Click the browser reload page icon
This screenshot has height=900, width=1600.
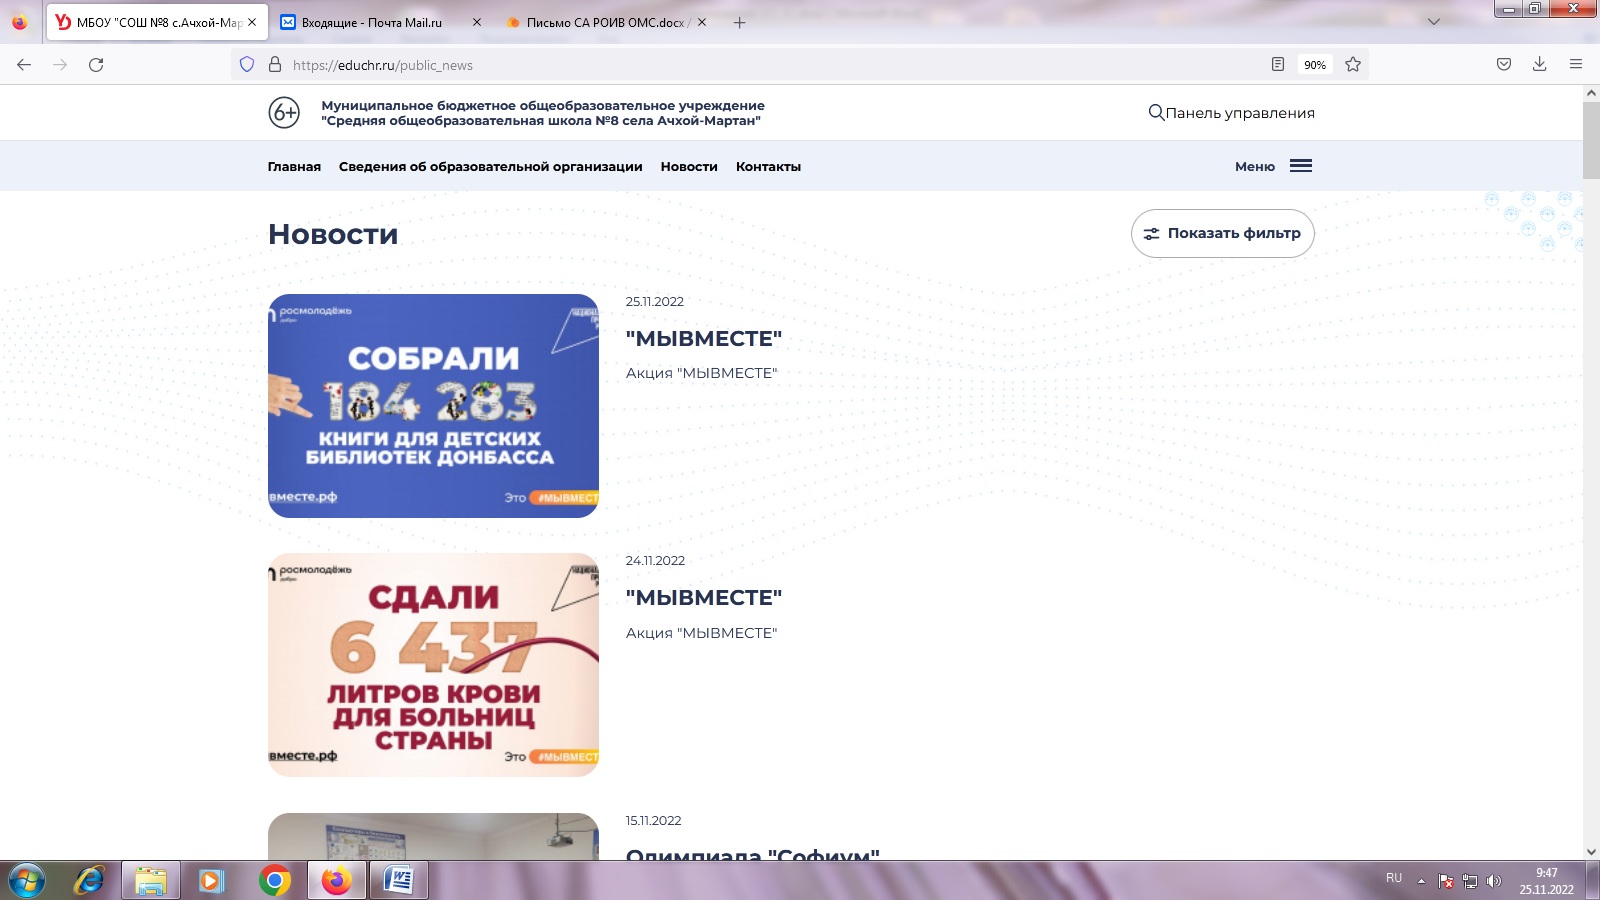tap(96, 65)
